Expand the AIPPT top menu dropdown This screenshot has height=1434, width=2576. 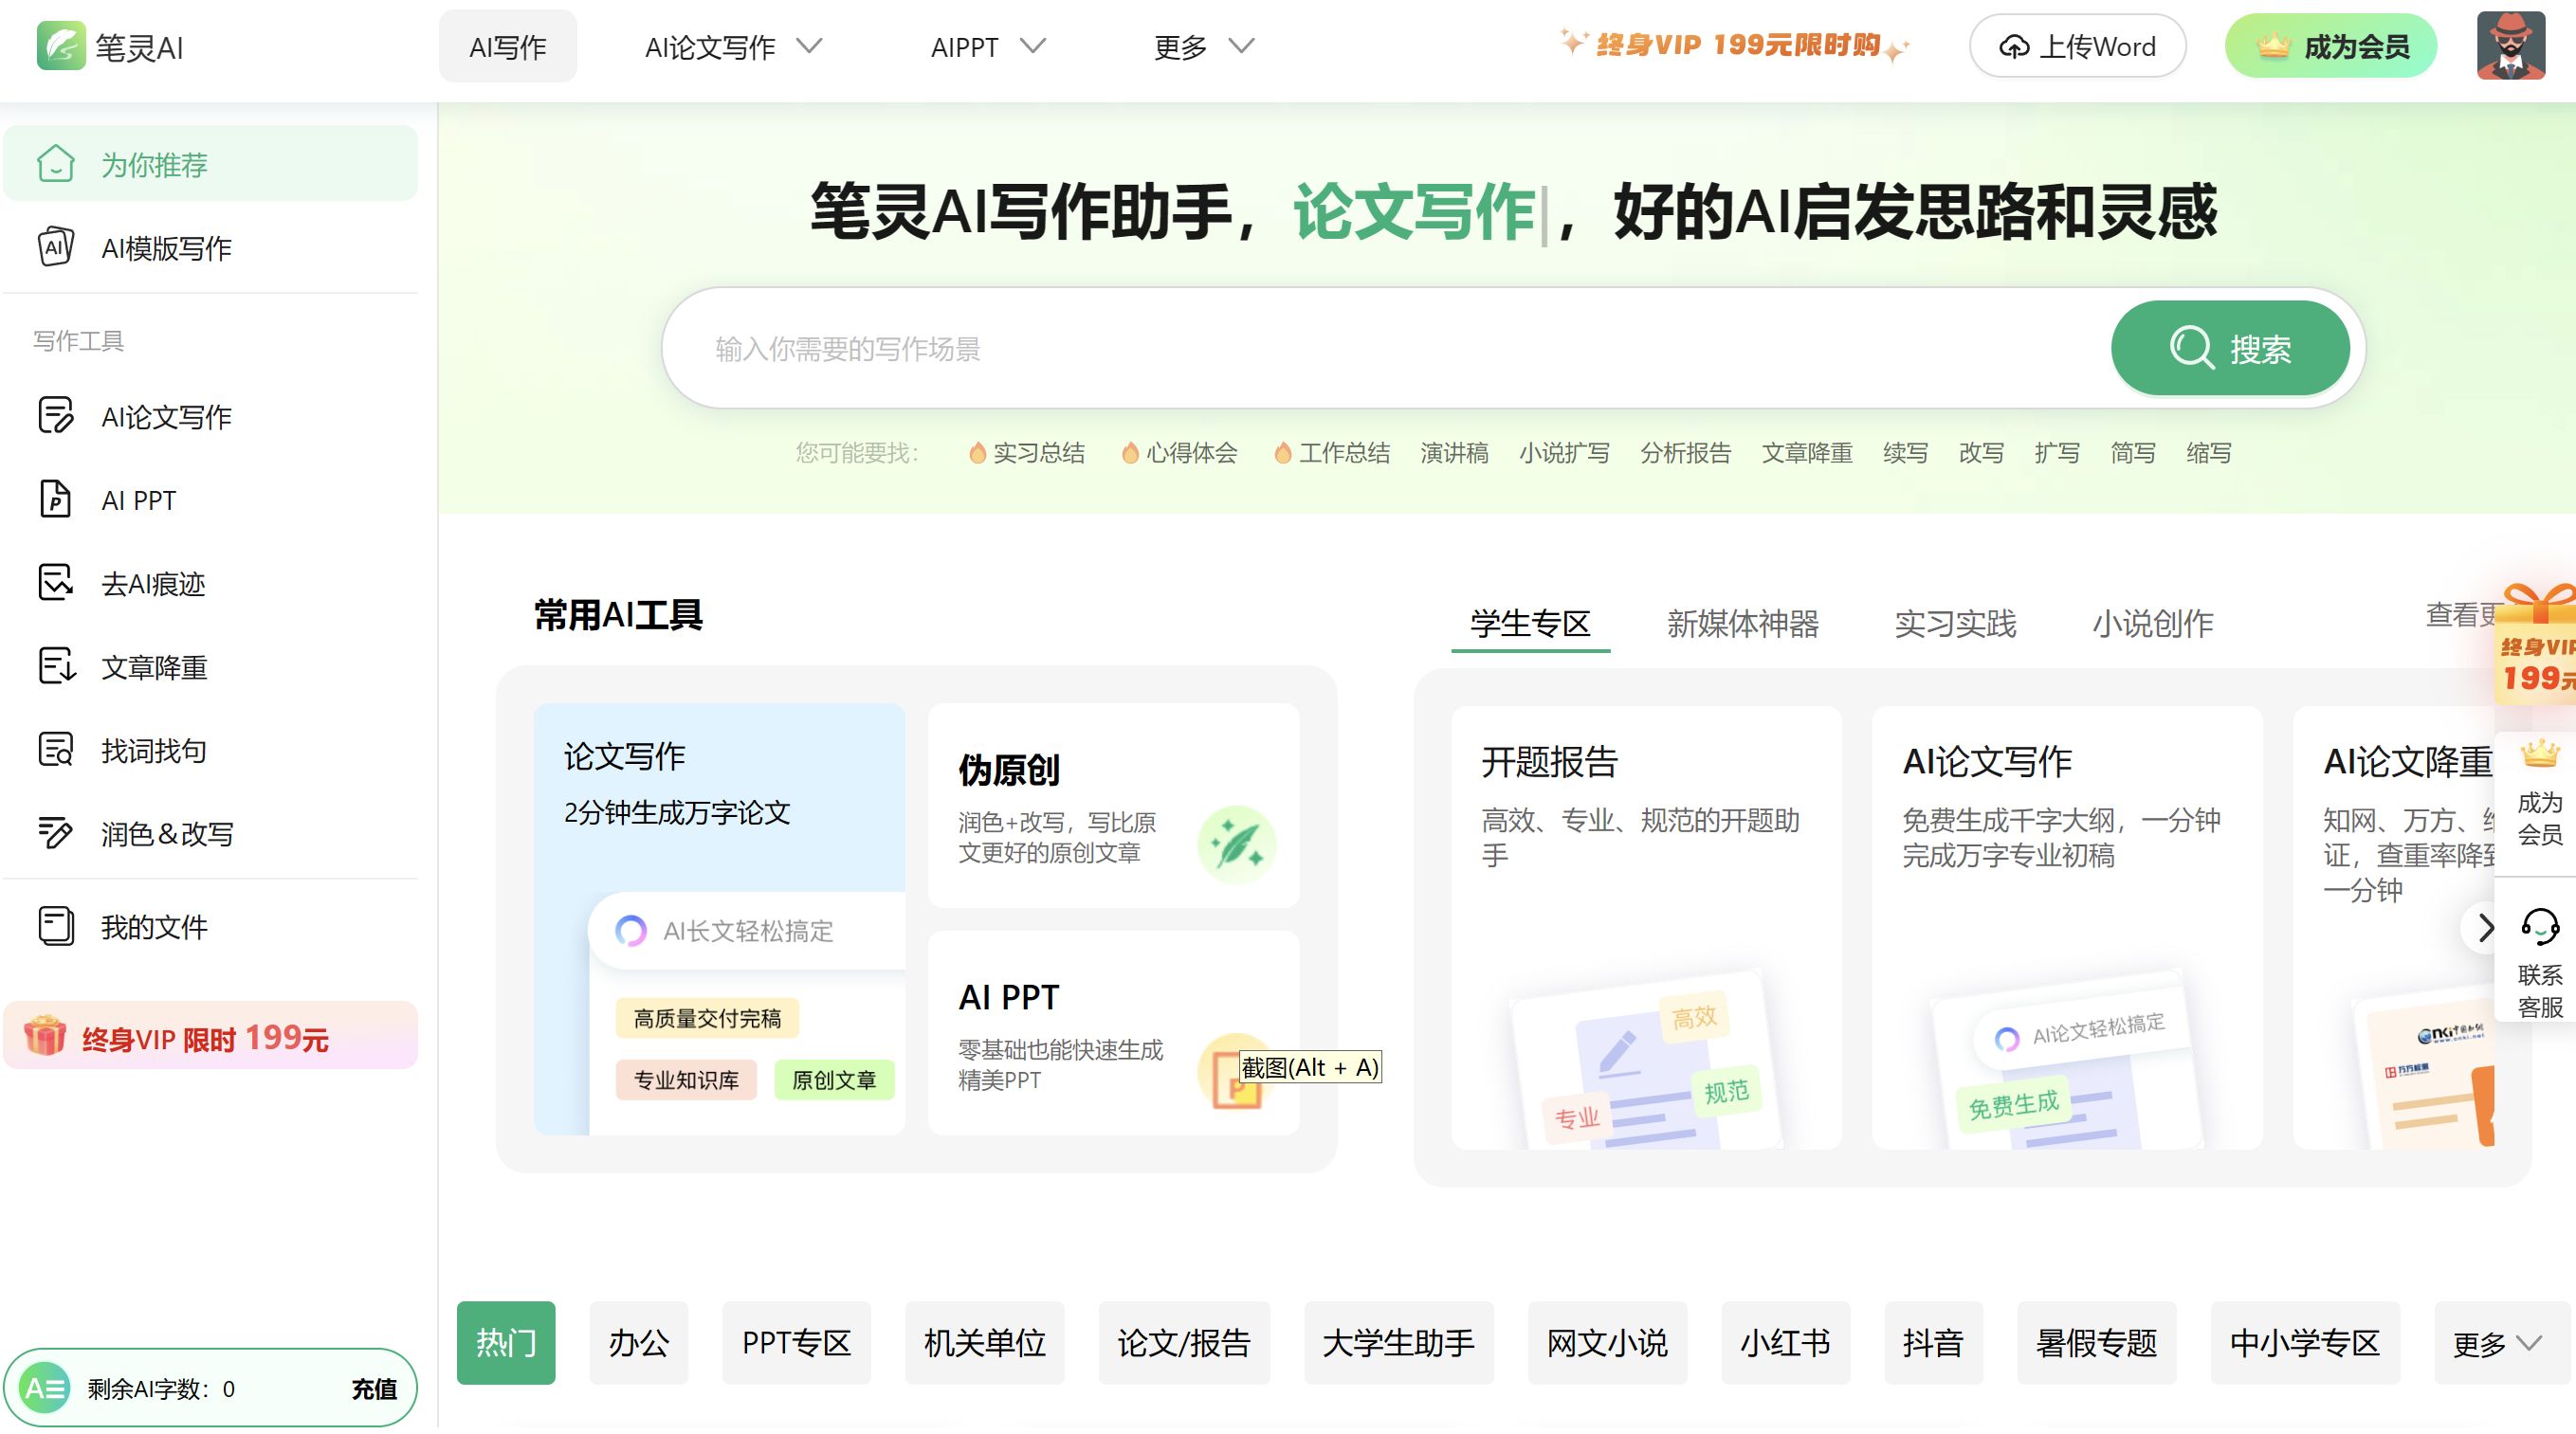point(1033,46)
